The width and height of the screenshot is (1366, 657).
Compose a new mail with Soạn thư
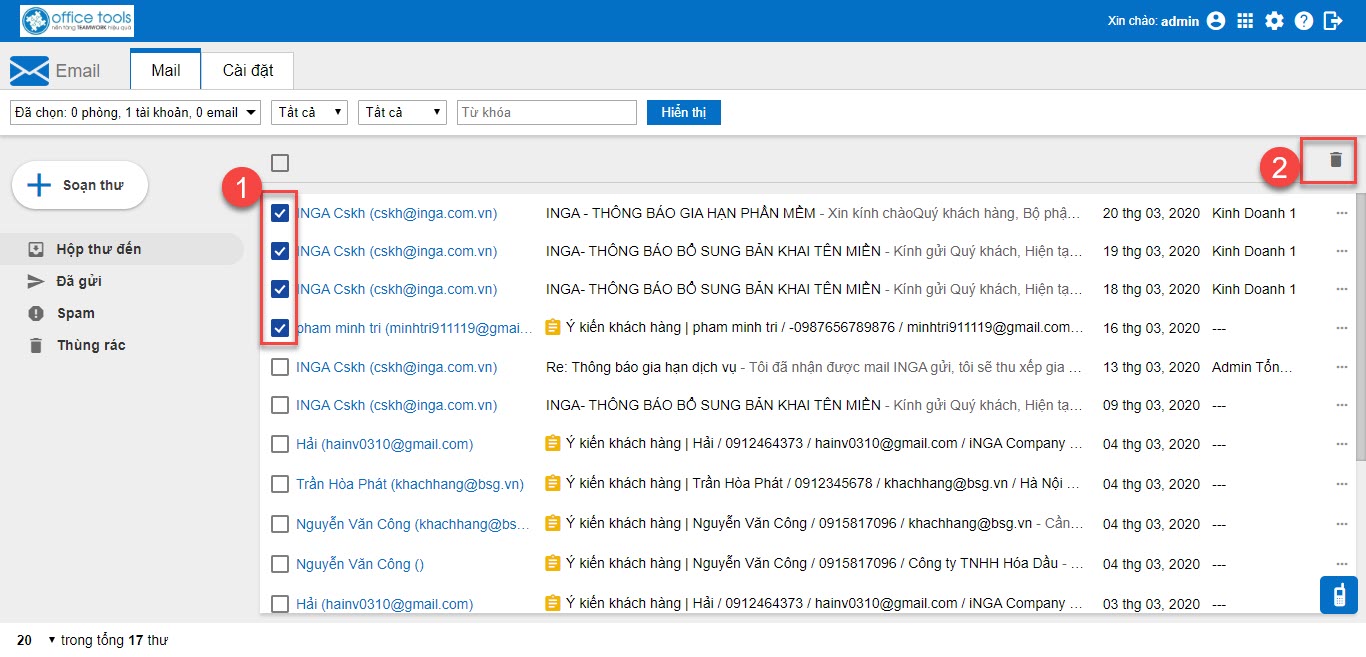click(x=80, y=185)
